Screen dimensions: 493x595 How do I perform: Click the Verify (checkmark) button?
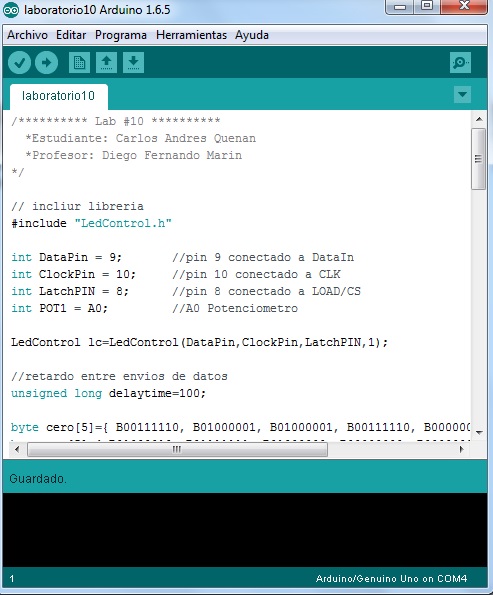coord(19,62)
